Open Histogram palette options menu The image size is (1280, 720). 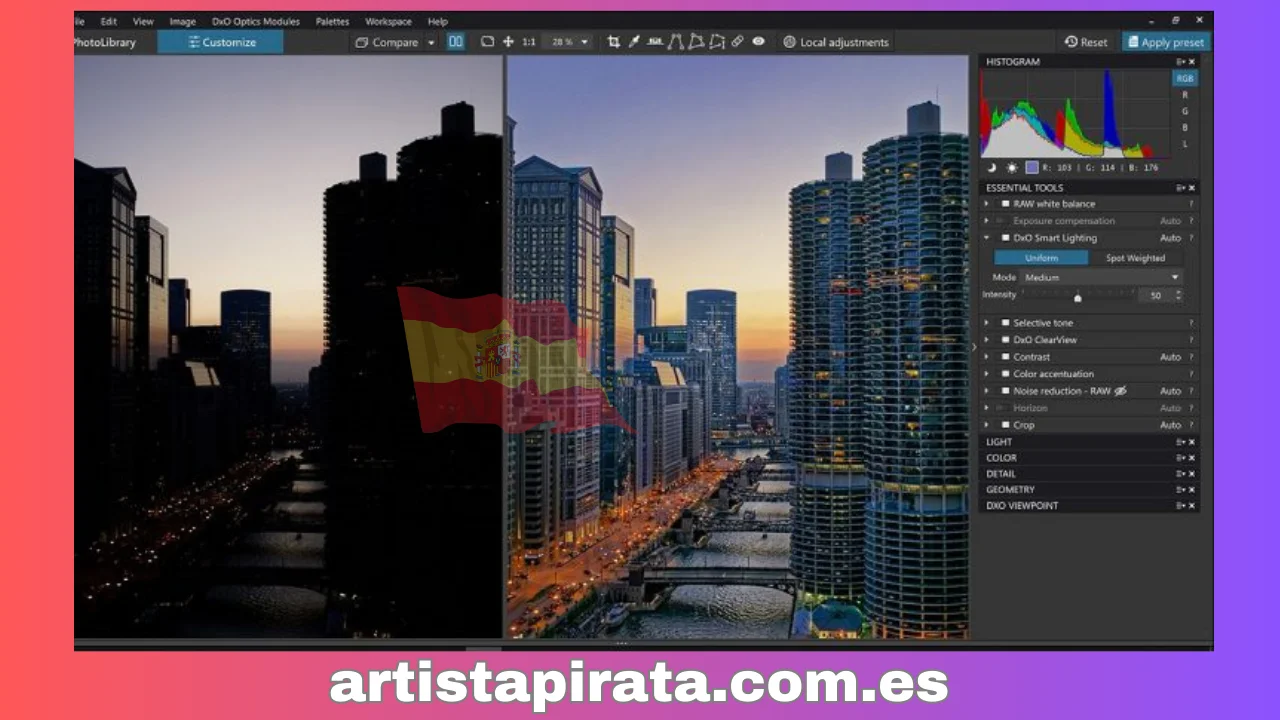(1180, 62)
